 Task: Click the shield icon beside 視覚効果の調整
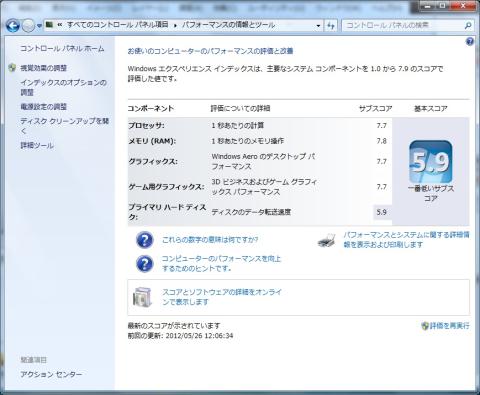[12, 68]
